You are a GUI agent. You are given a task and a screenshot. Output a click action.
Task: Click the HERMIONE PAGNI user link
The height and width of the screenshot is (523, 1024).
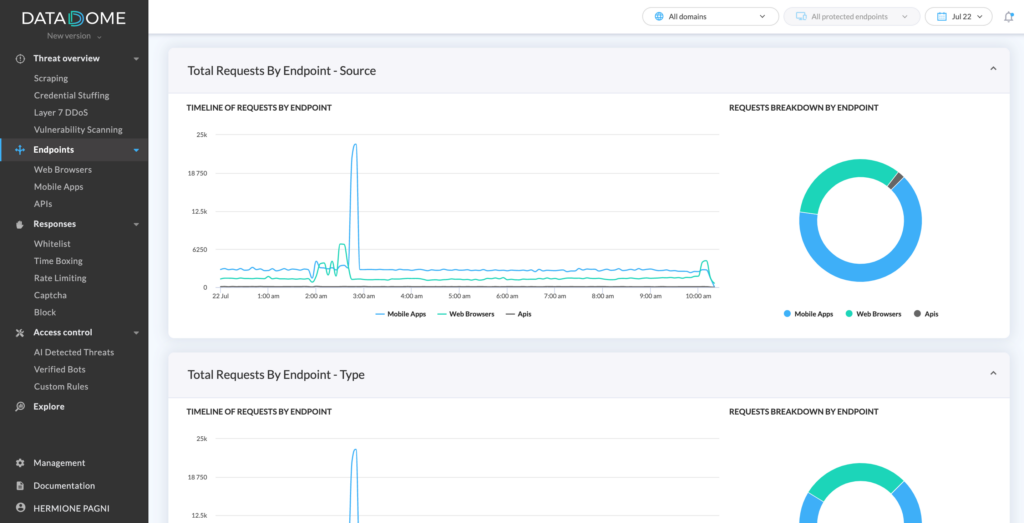tap(72, 508)
